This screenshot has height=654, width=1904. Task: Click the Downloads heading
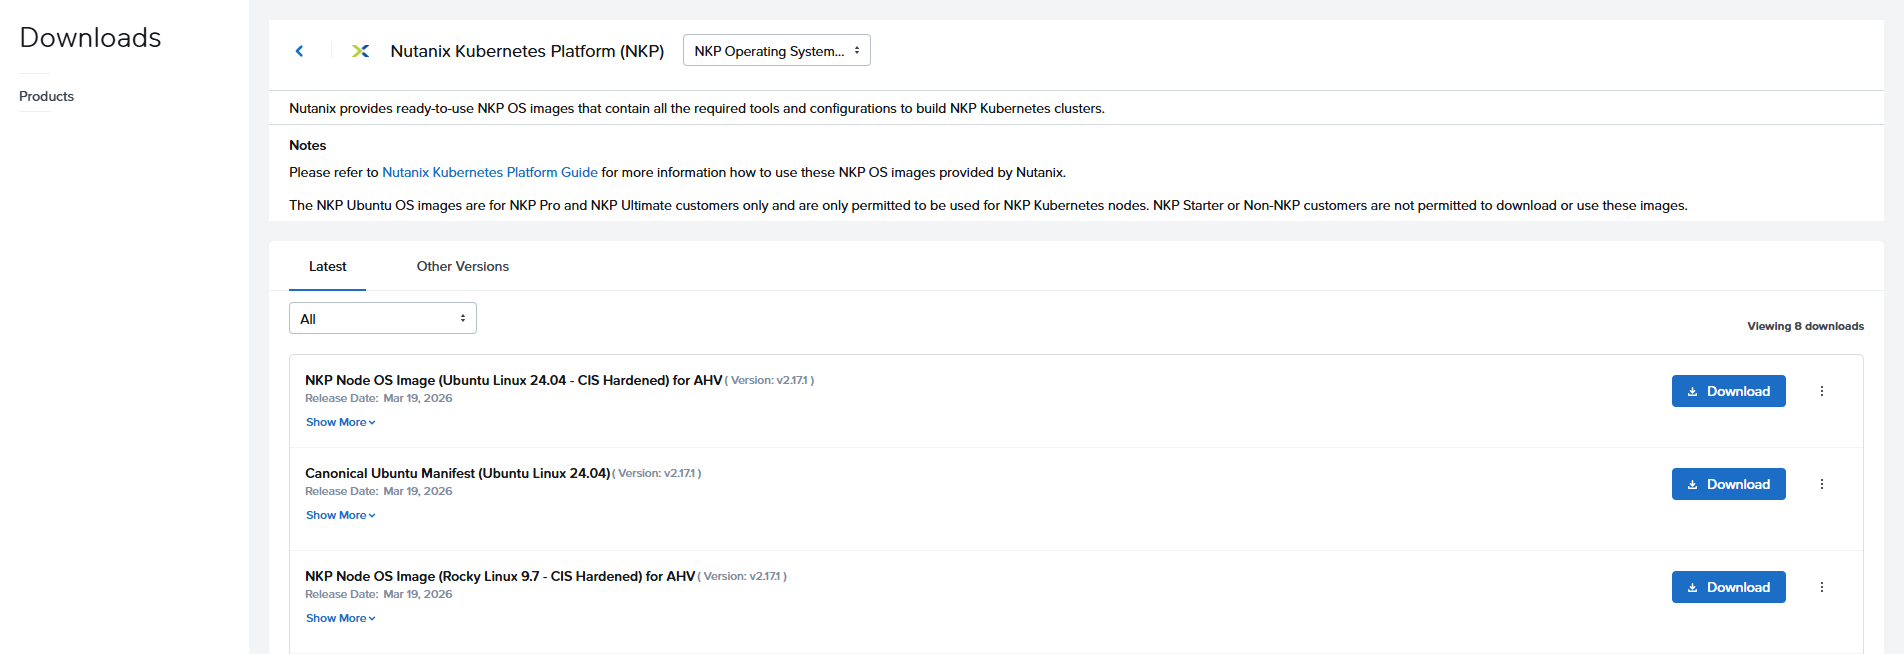point(91,37)
